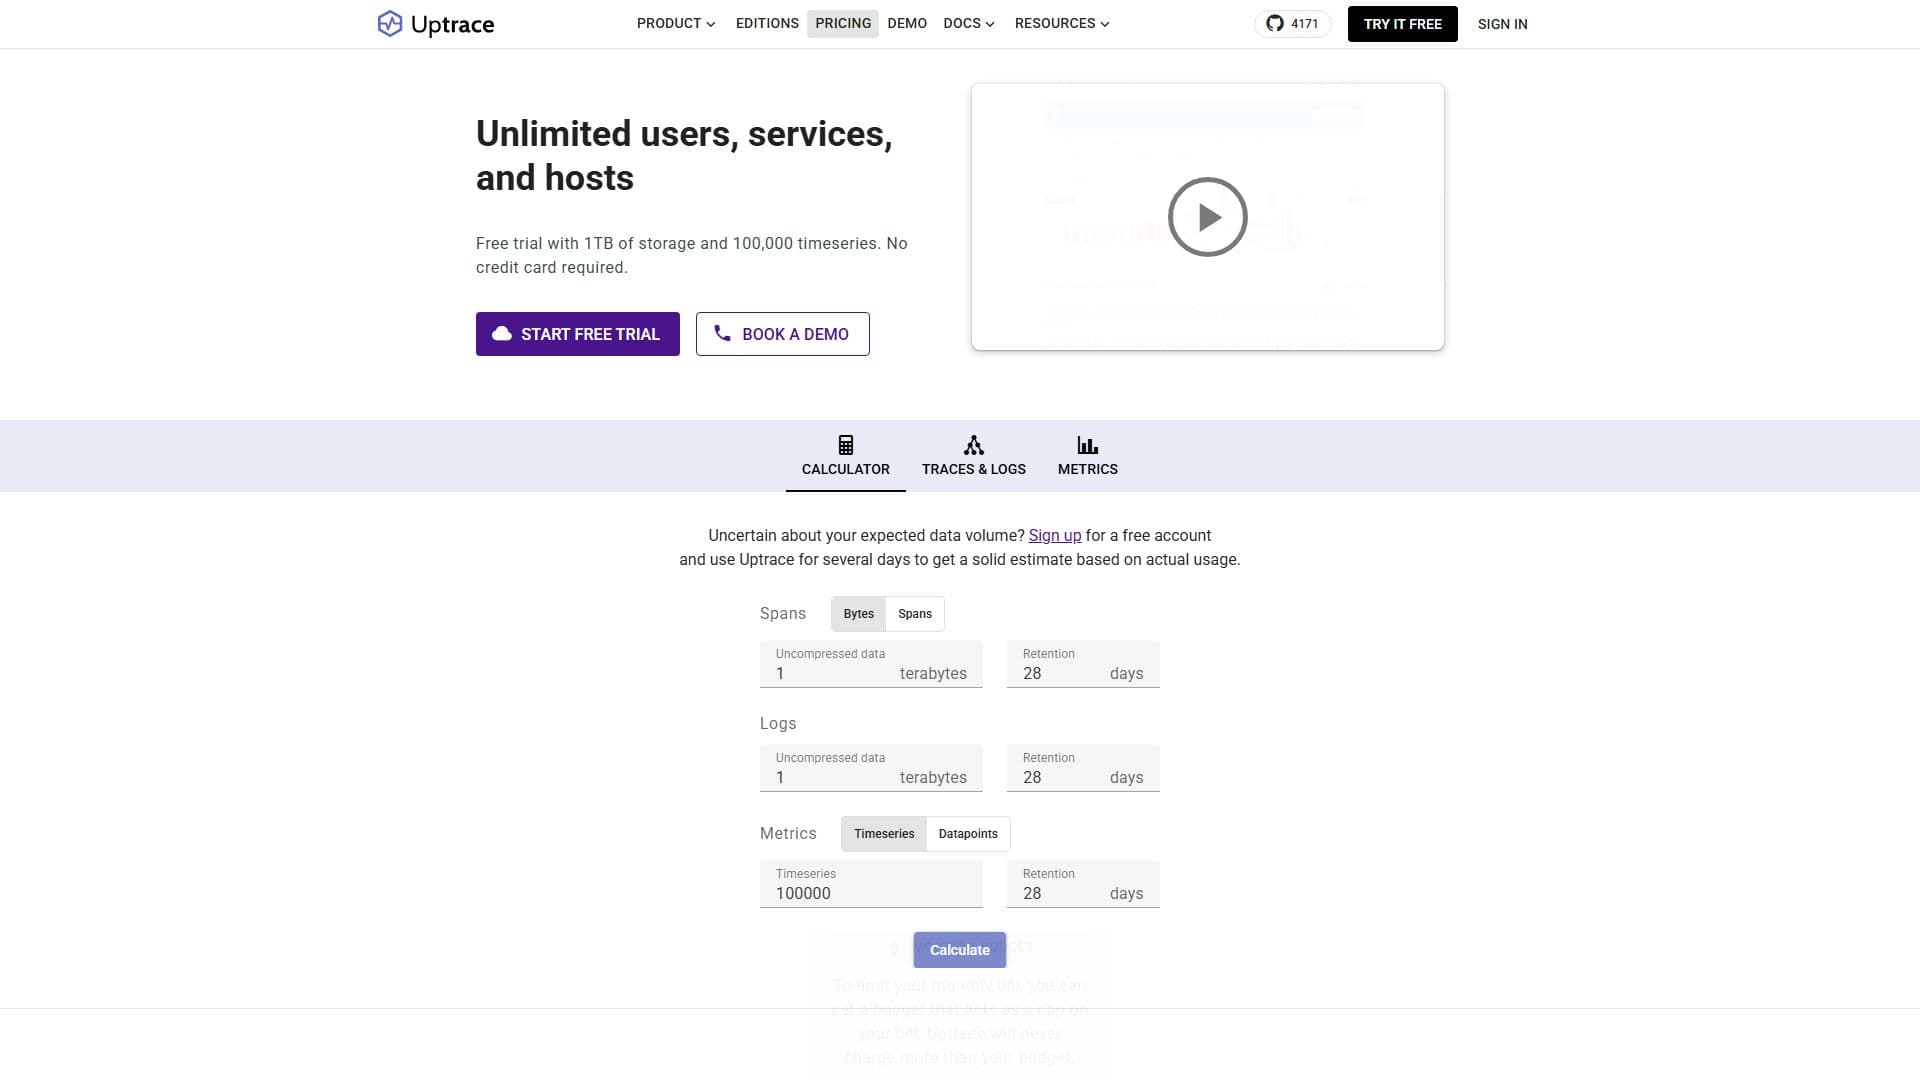Select Bytes mode for Spans

coord(858,614)
